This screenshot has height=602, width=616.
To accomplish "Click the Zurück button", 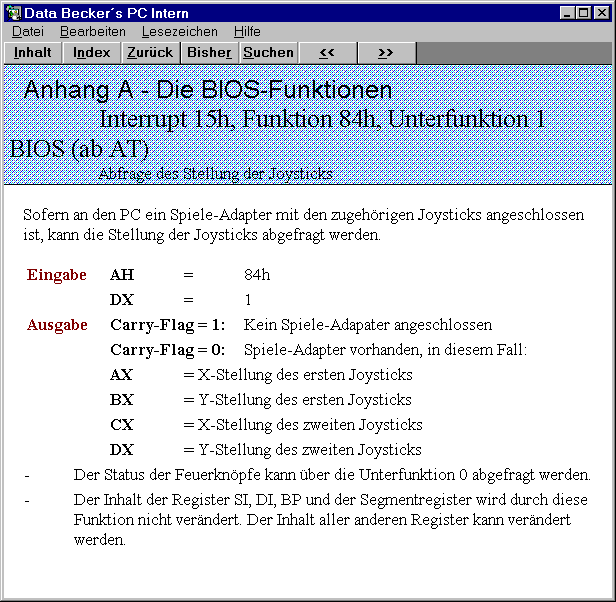I will pos(150,52).
